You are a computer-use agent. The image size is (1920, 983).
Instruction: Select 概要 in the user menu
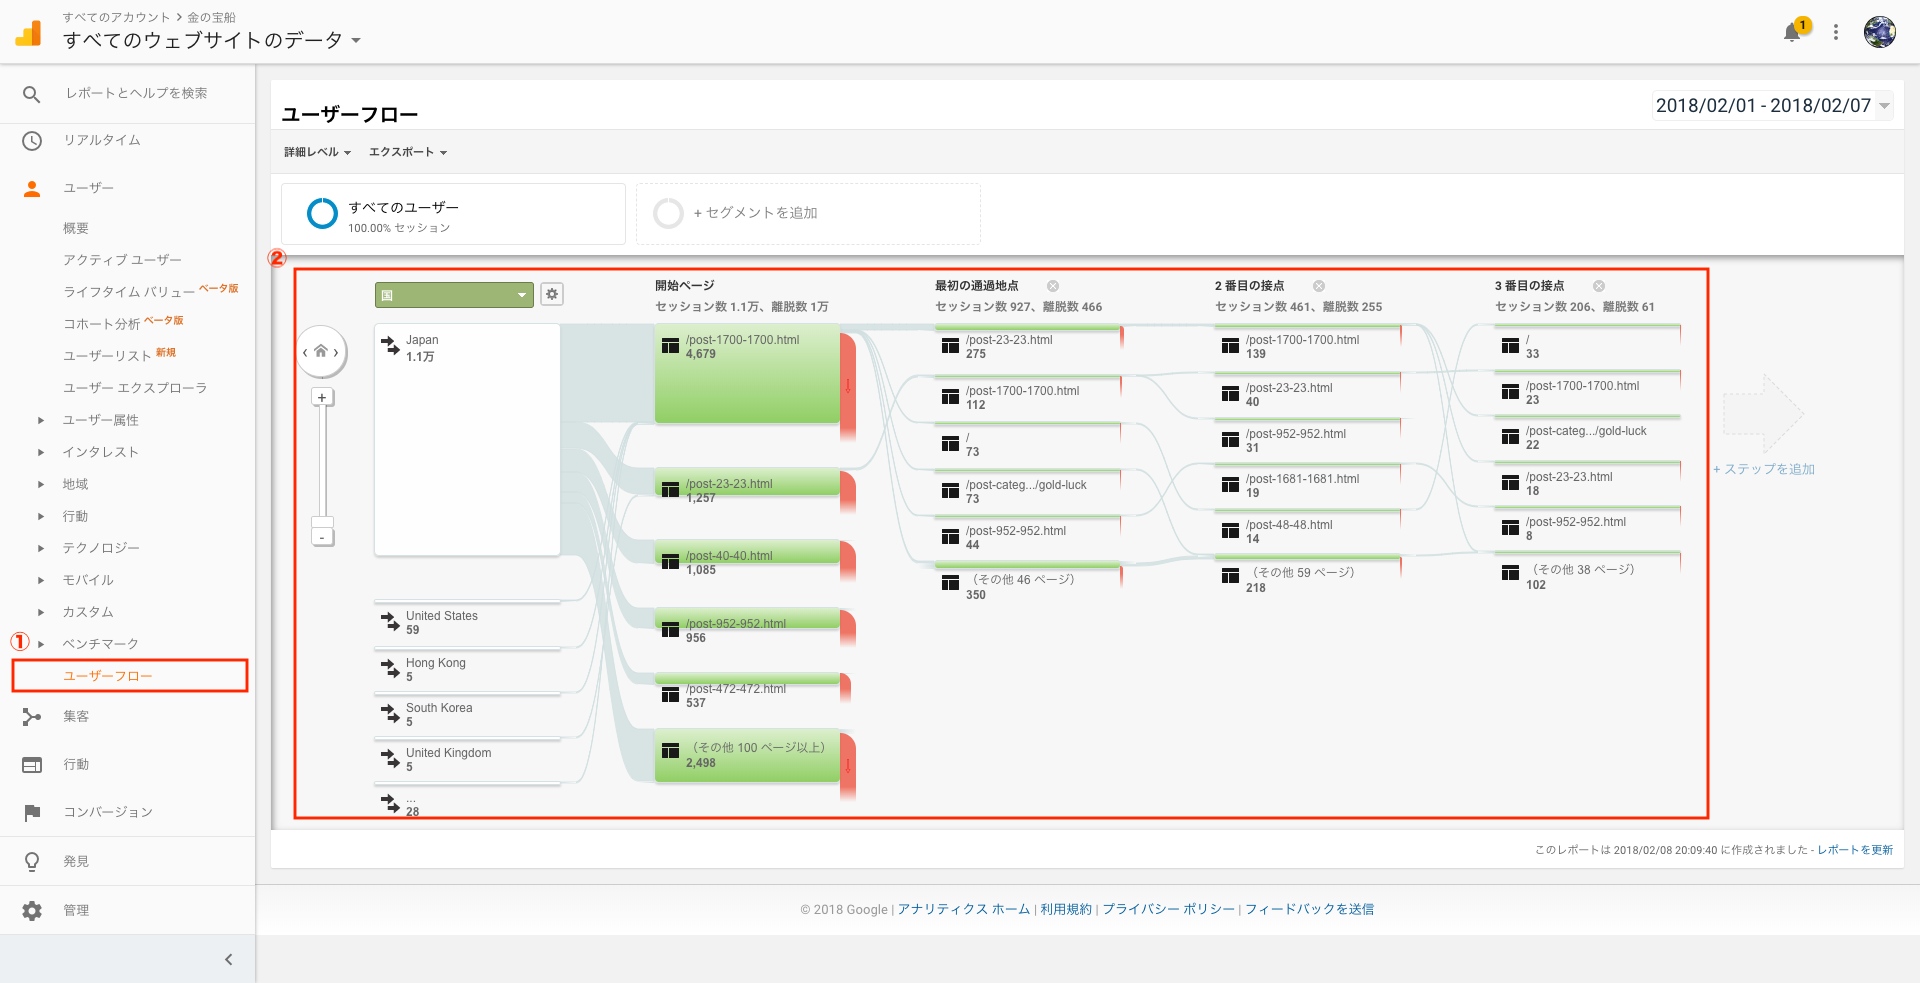76,228
